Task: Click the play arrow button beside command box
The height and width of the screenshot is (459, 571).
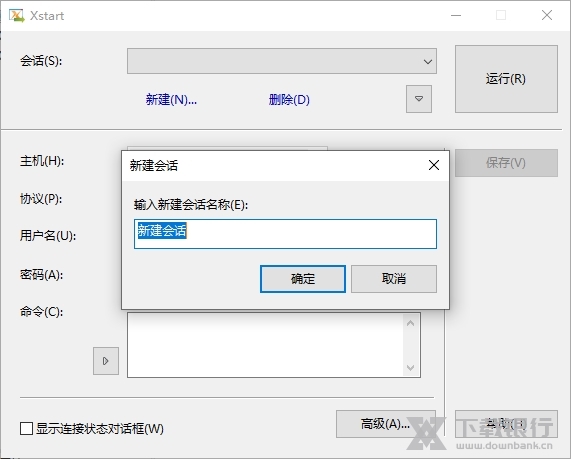Action: [106, 361]
